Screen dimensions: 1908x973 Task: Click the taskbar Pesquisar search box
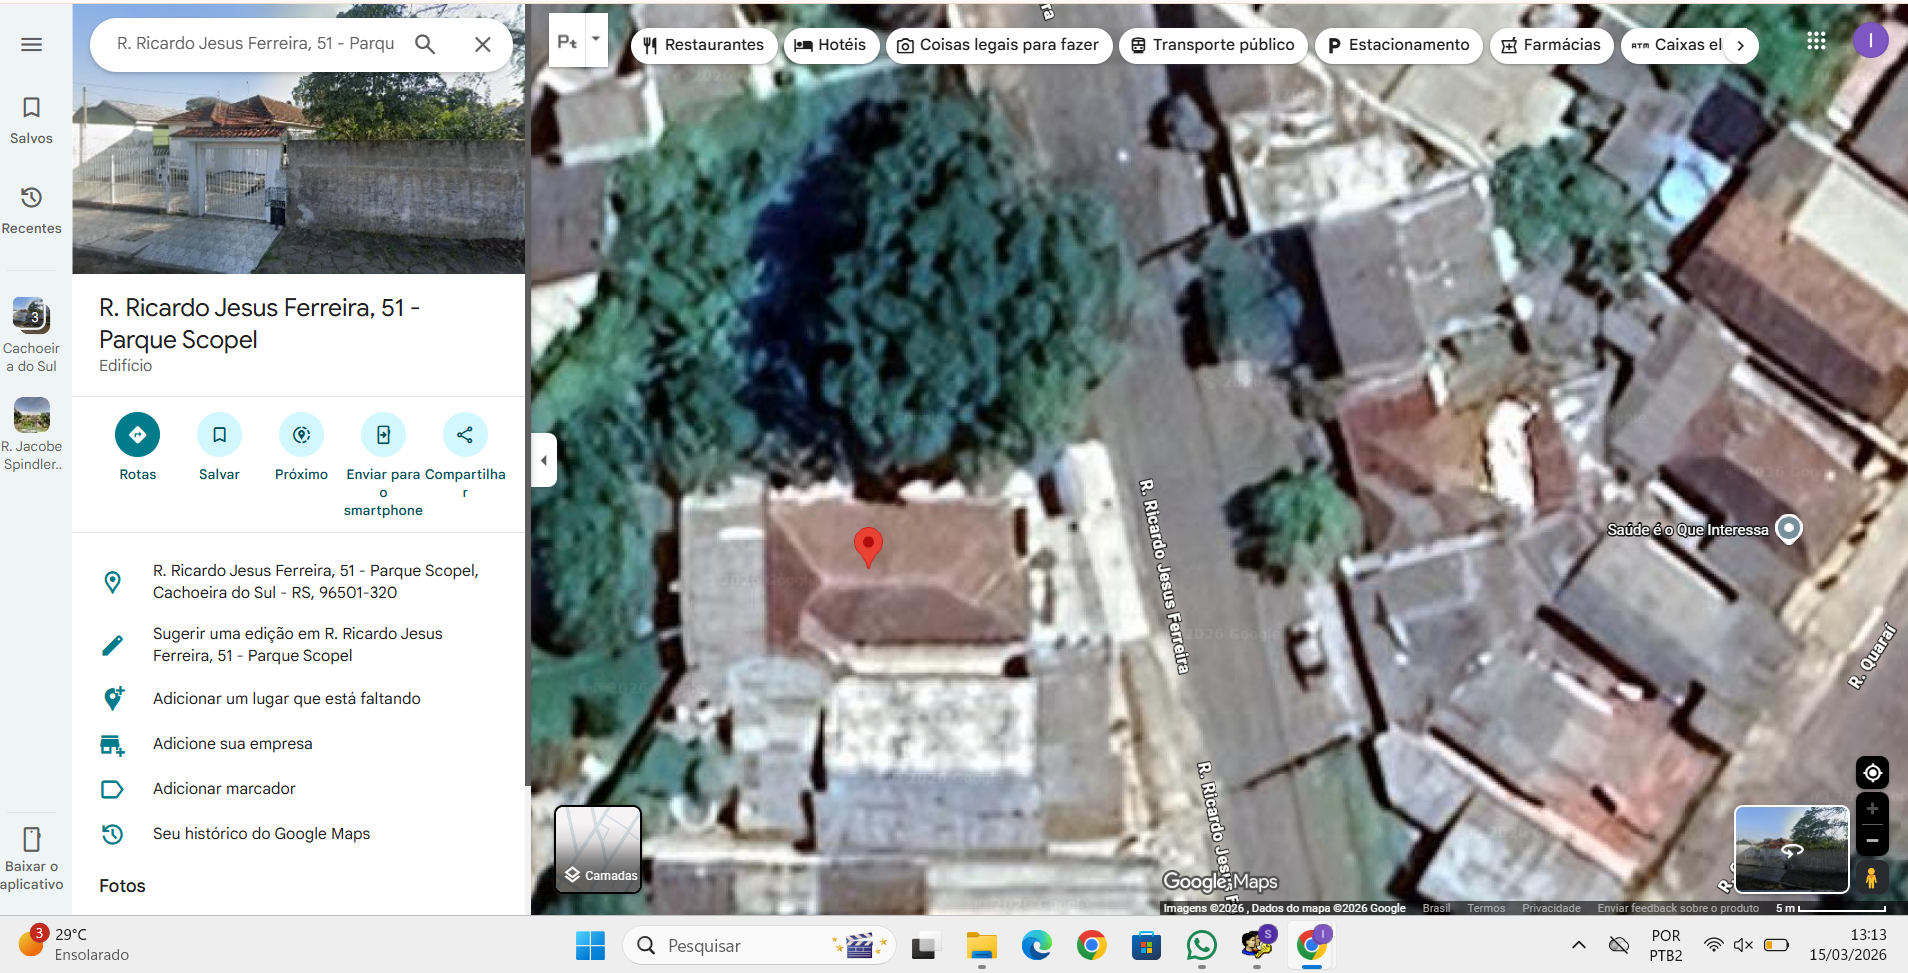coord(759,945)
